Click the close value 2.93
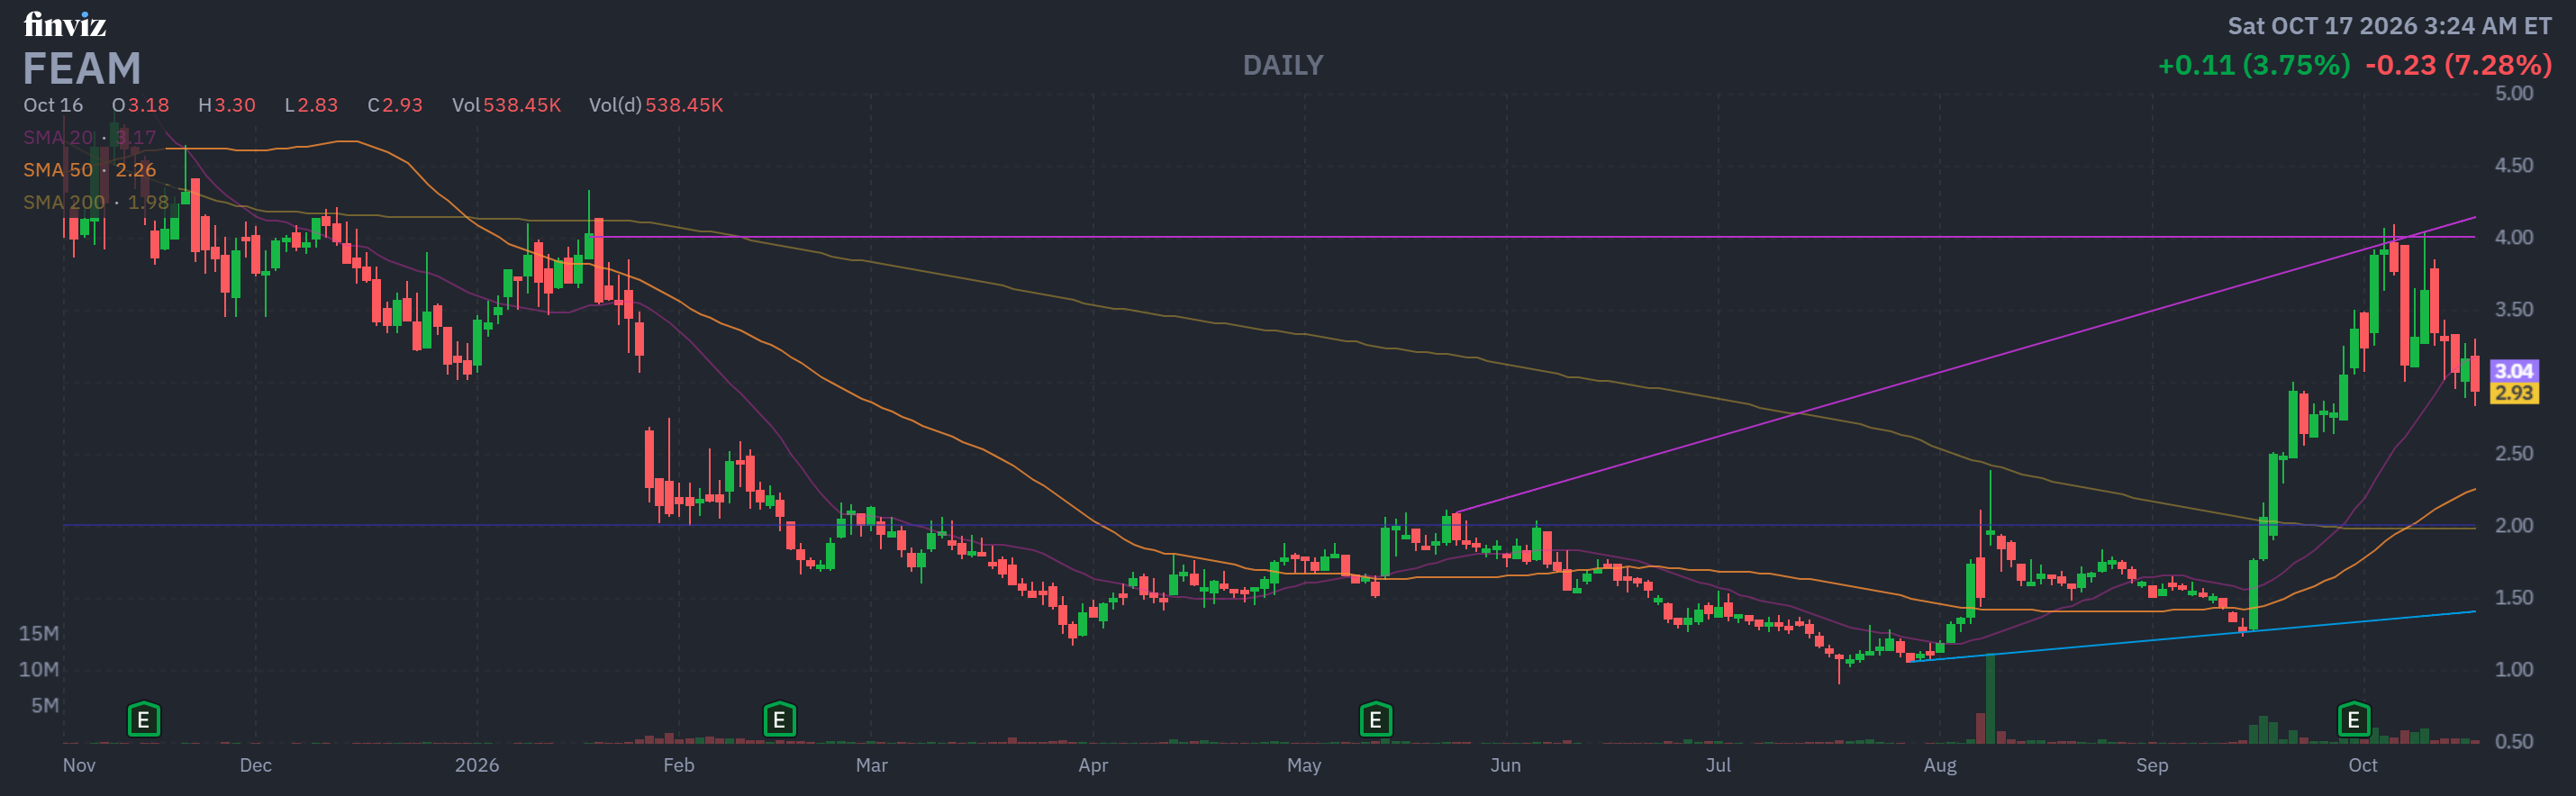 (402, 105)
